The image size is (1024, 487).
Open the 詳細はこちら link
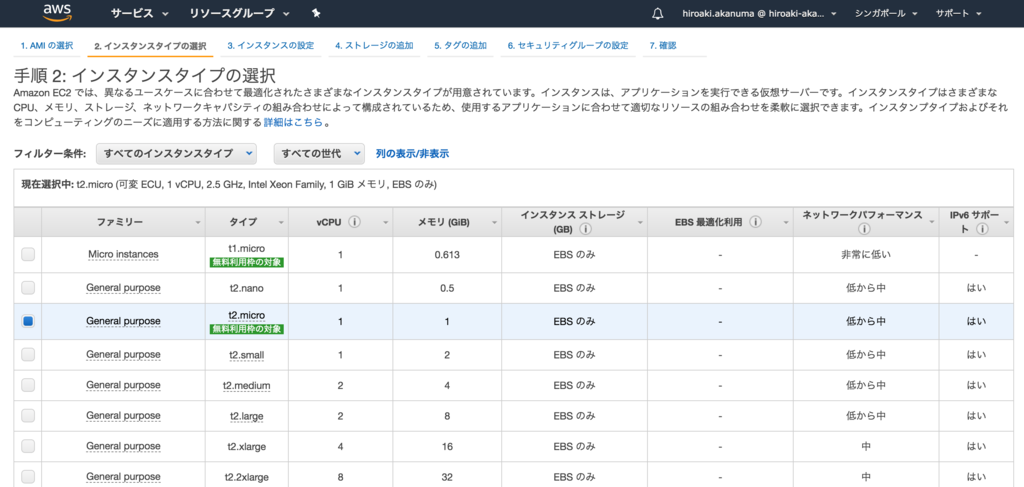pyautogui.click(x=293, y=122)
